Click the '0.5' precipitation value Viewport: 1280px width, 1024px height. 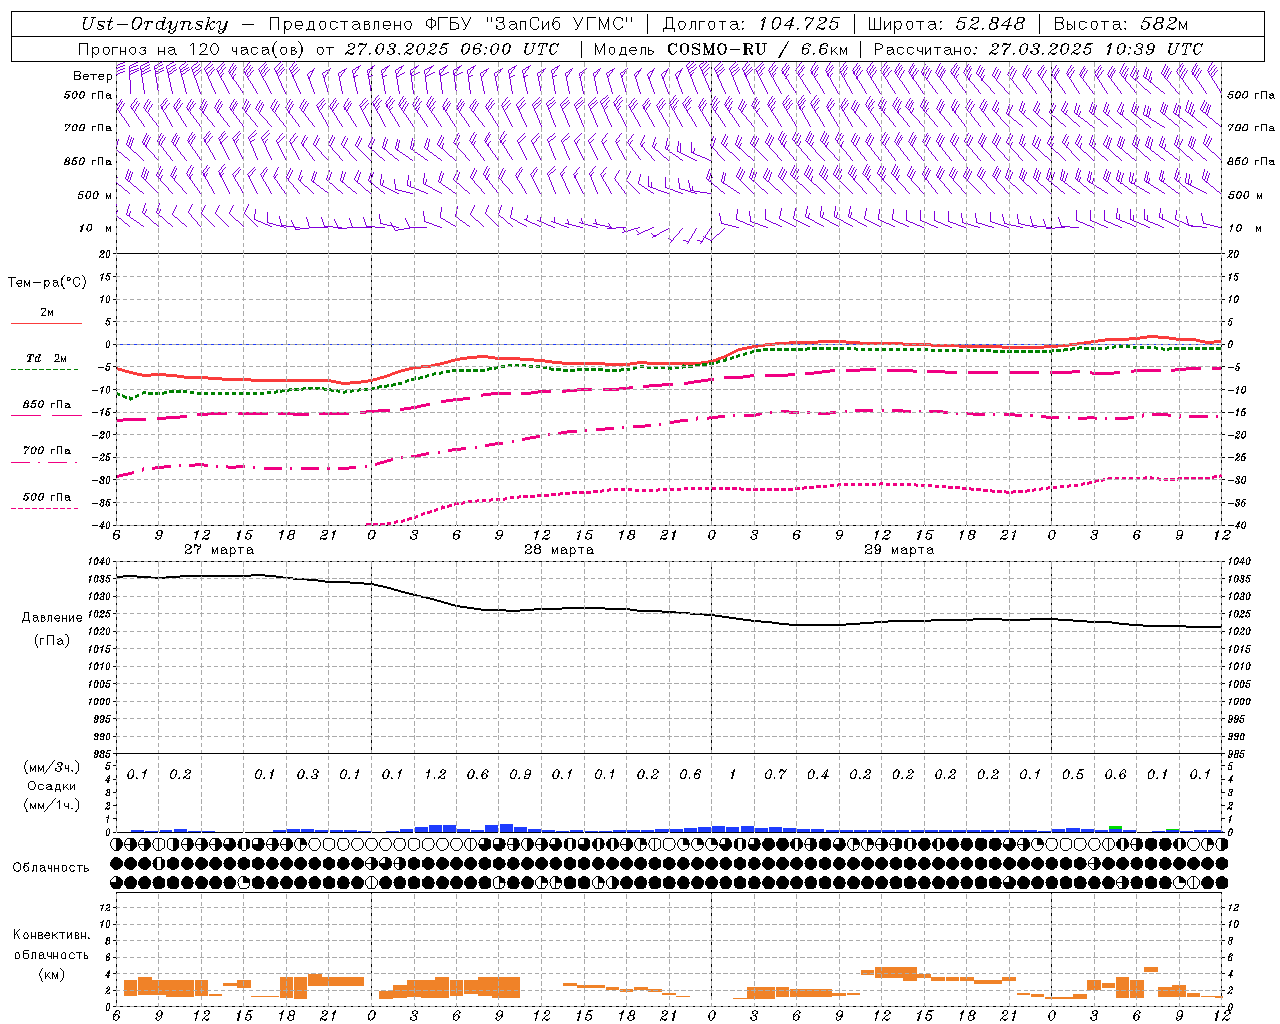pos(1073,775)
